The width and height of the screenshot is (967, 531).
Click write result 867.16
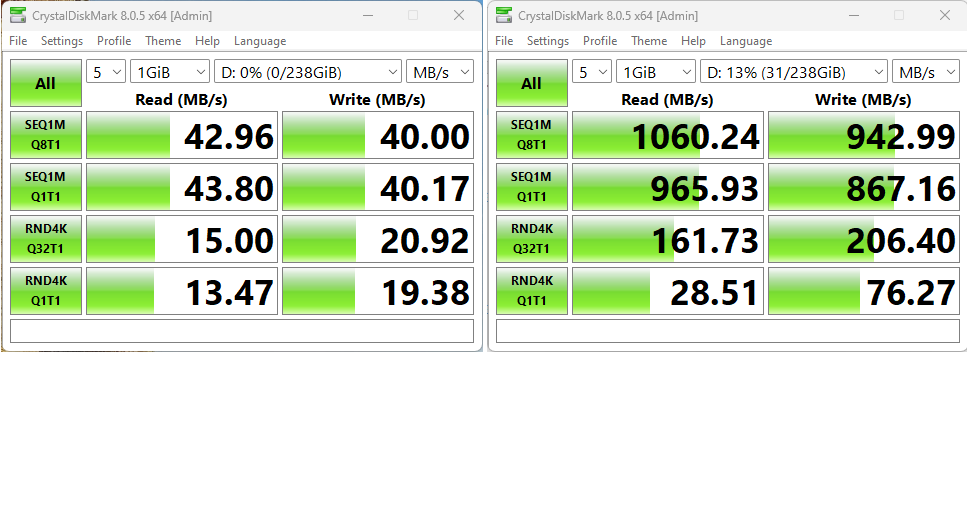click(x=864, y=187)
